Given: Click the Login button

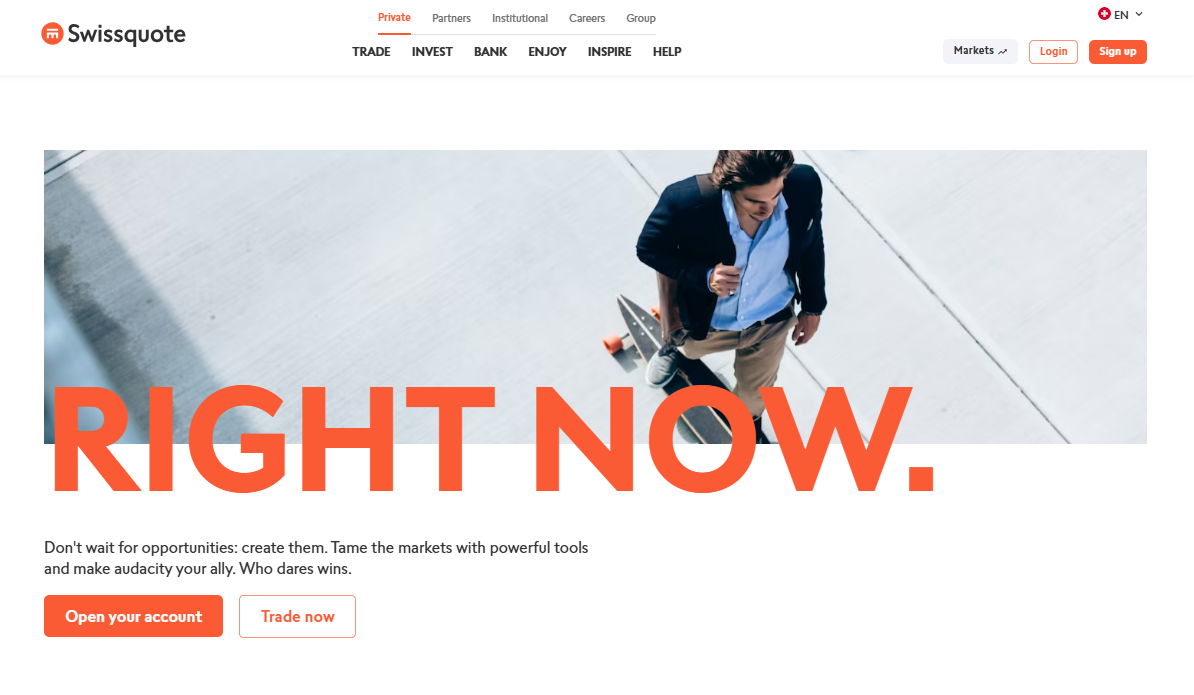Looking at the screenshot, I should point(1053,52).
